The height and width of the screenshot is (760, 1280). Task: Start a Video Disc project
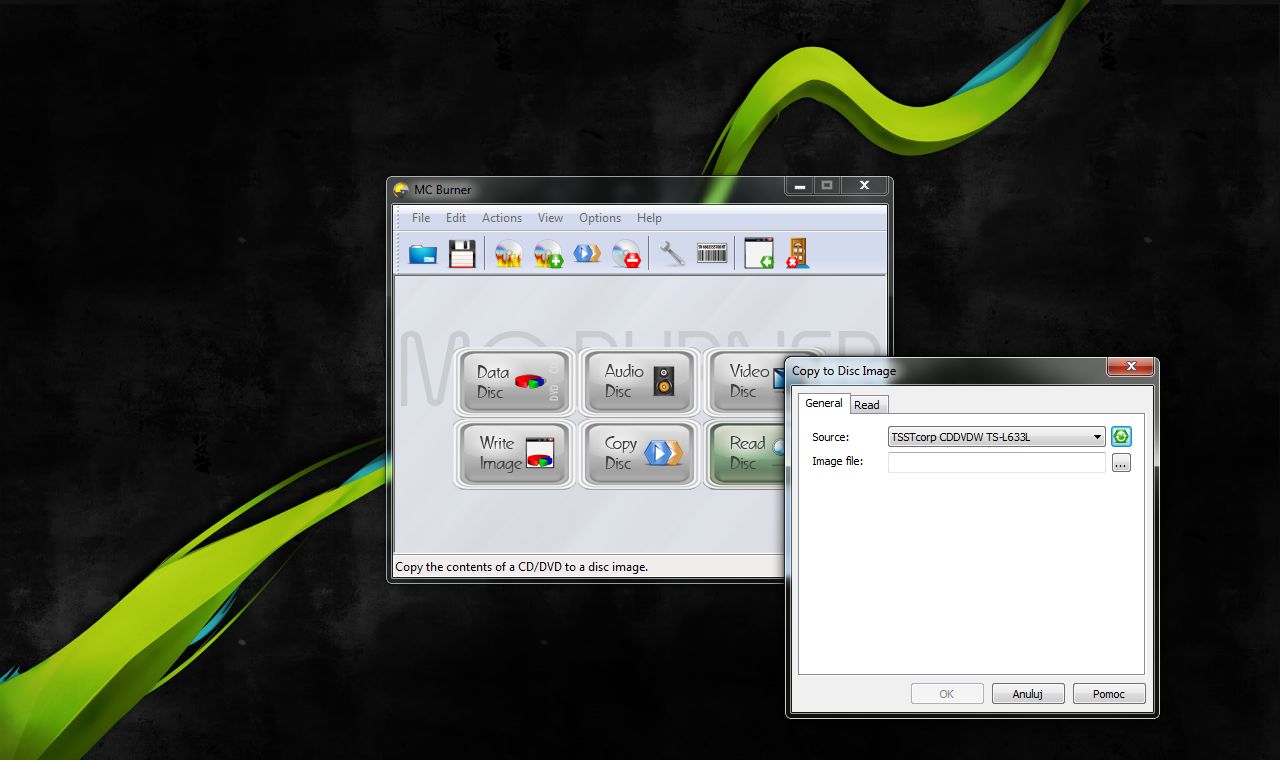tap(746, 382)
